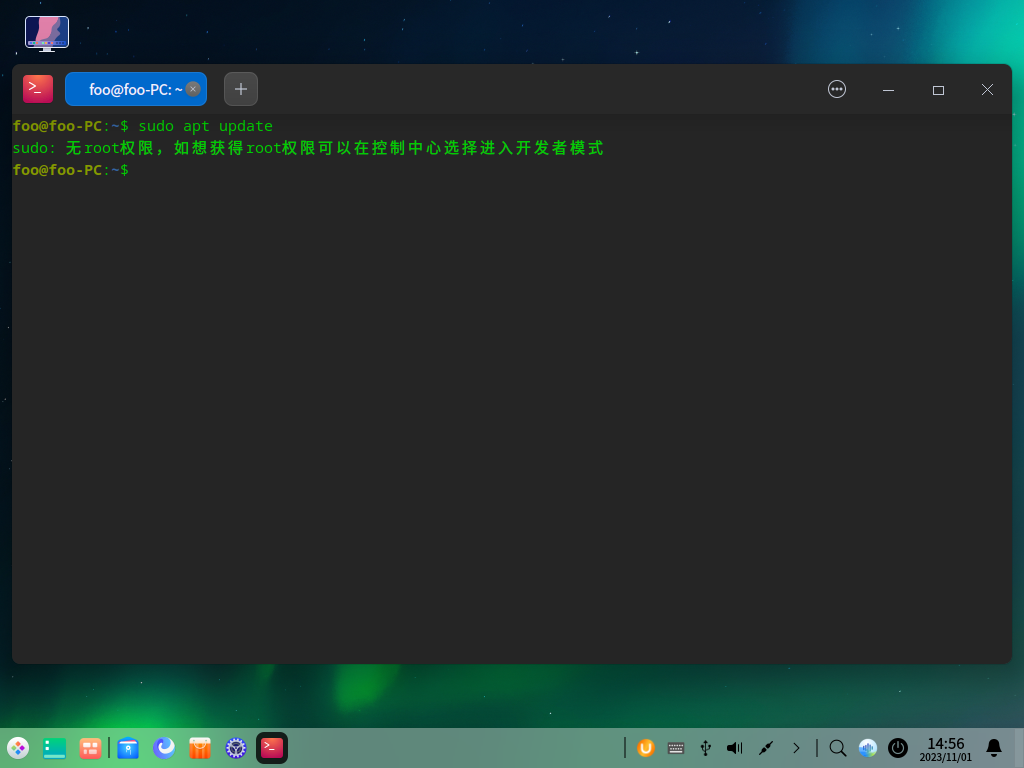
Task: Open the USB device tray icon
Action: coord(705,747)
